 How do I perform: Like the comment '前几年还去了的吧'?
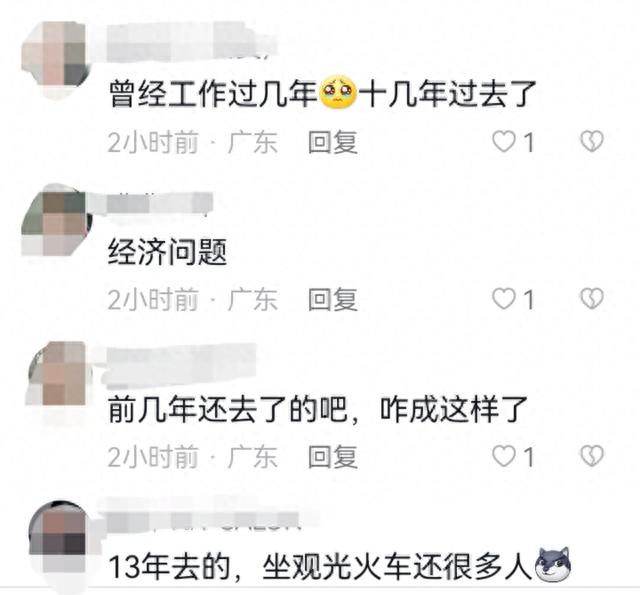[x=503, y=456]
